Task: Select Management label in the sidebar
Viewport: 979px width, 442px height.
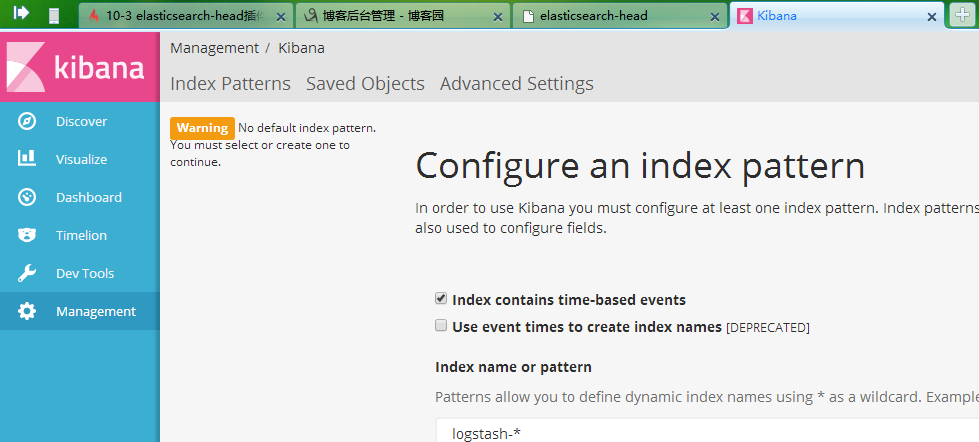Action: coord(96,312)
